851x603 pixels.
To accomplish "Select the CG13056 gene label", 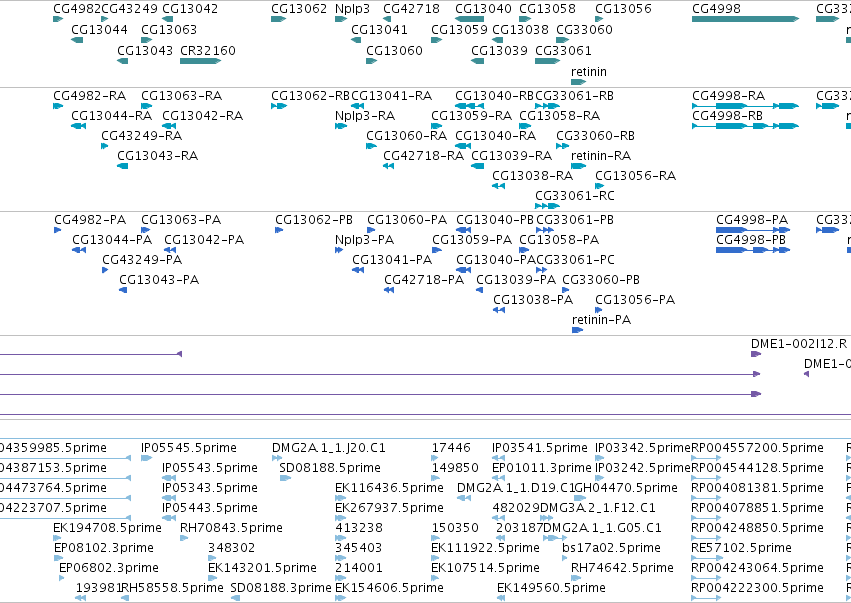I will click(623, 9).
